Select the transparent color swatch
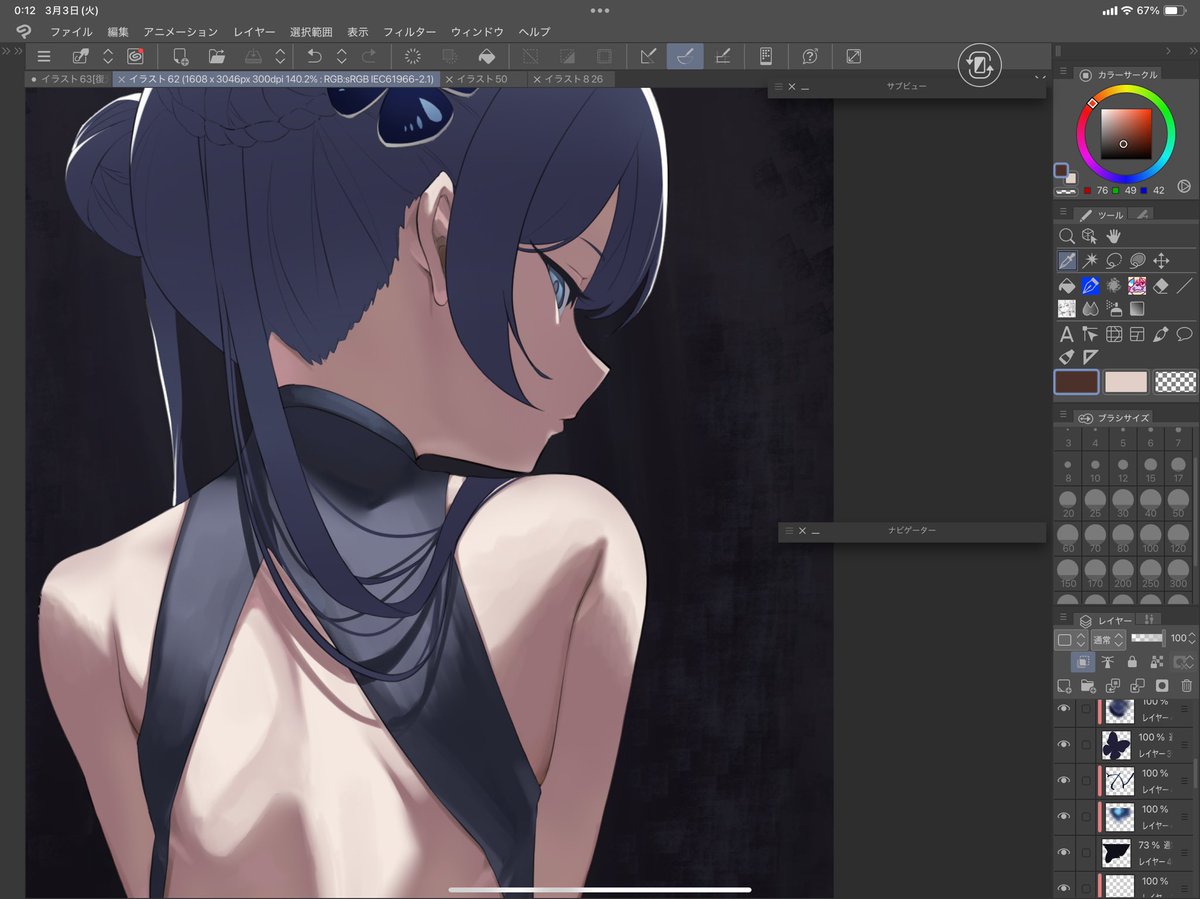The height and width of the screenshot is (899, 1200). [1175, 381]
